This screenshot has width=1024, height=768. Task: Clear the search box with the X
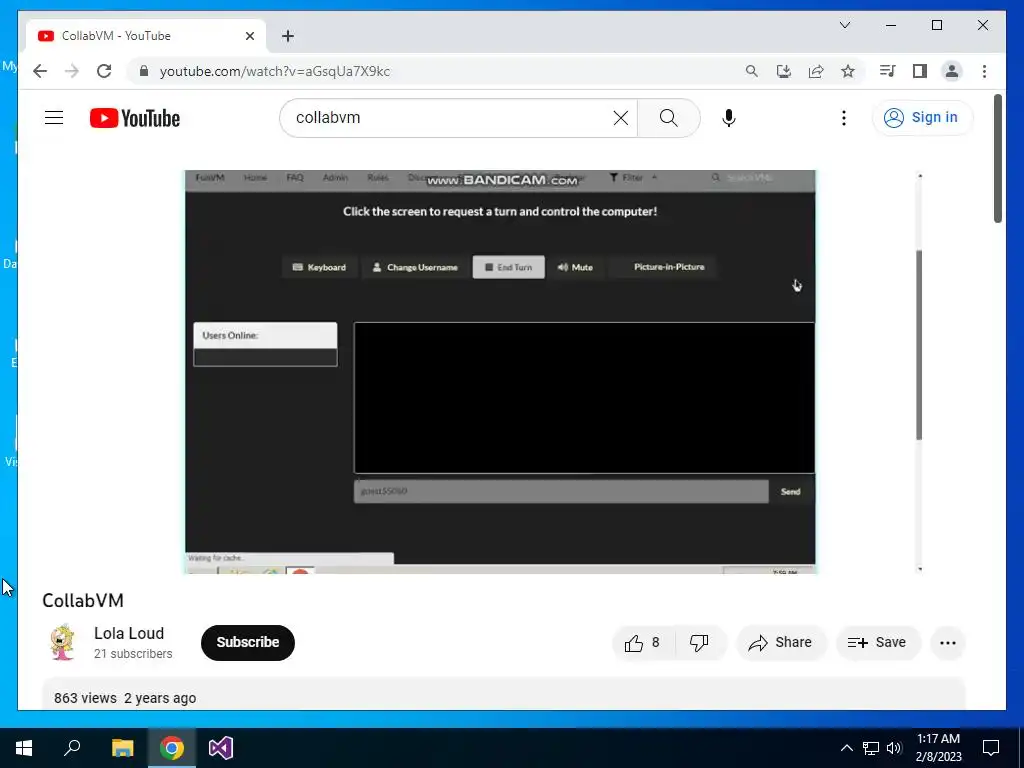pos(621,118)
